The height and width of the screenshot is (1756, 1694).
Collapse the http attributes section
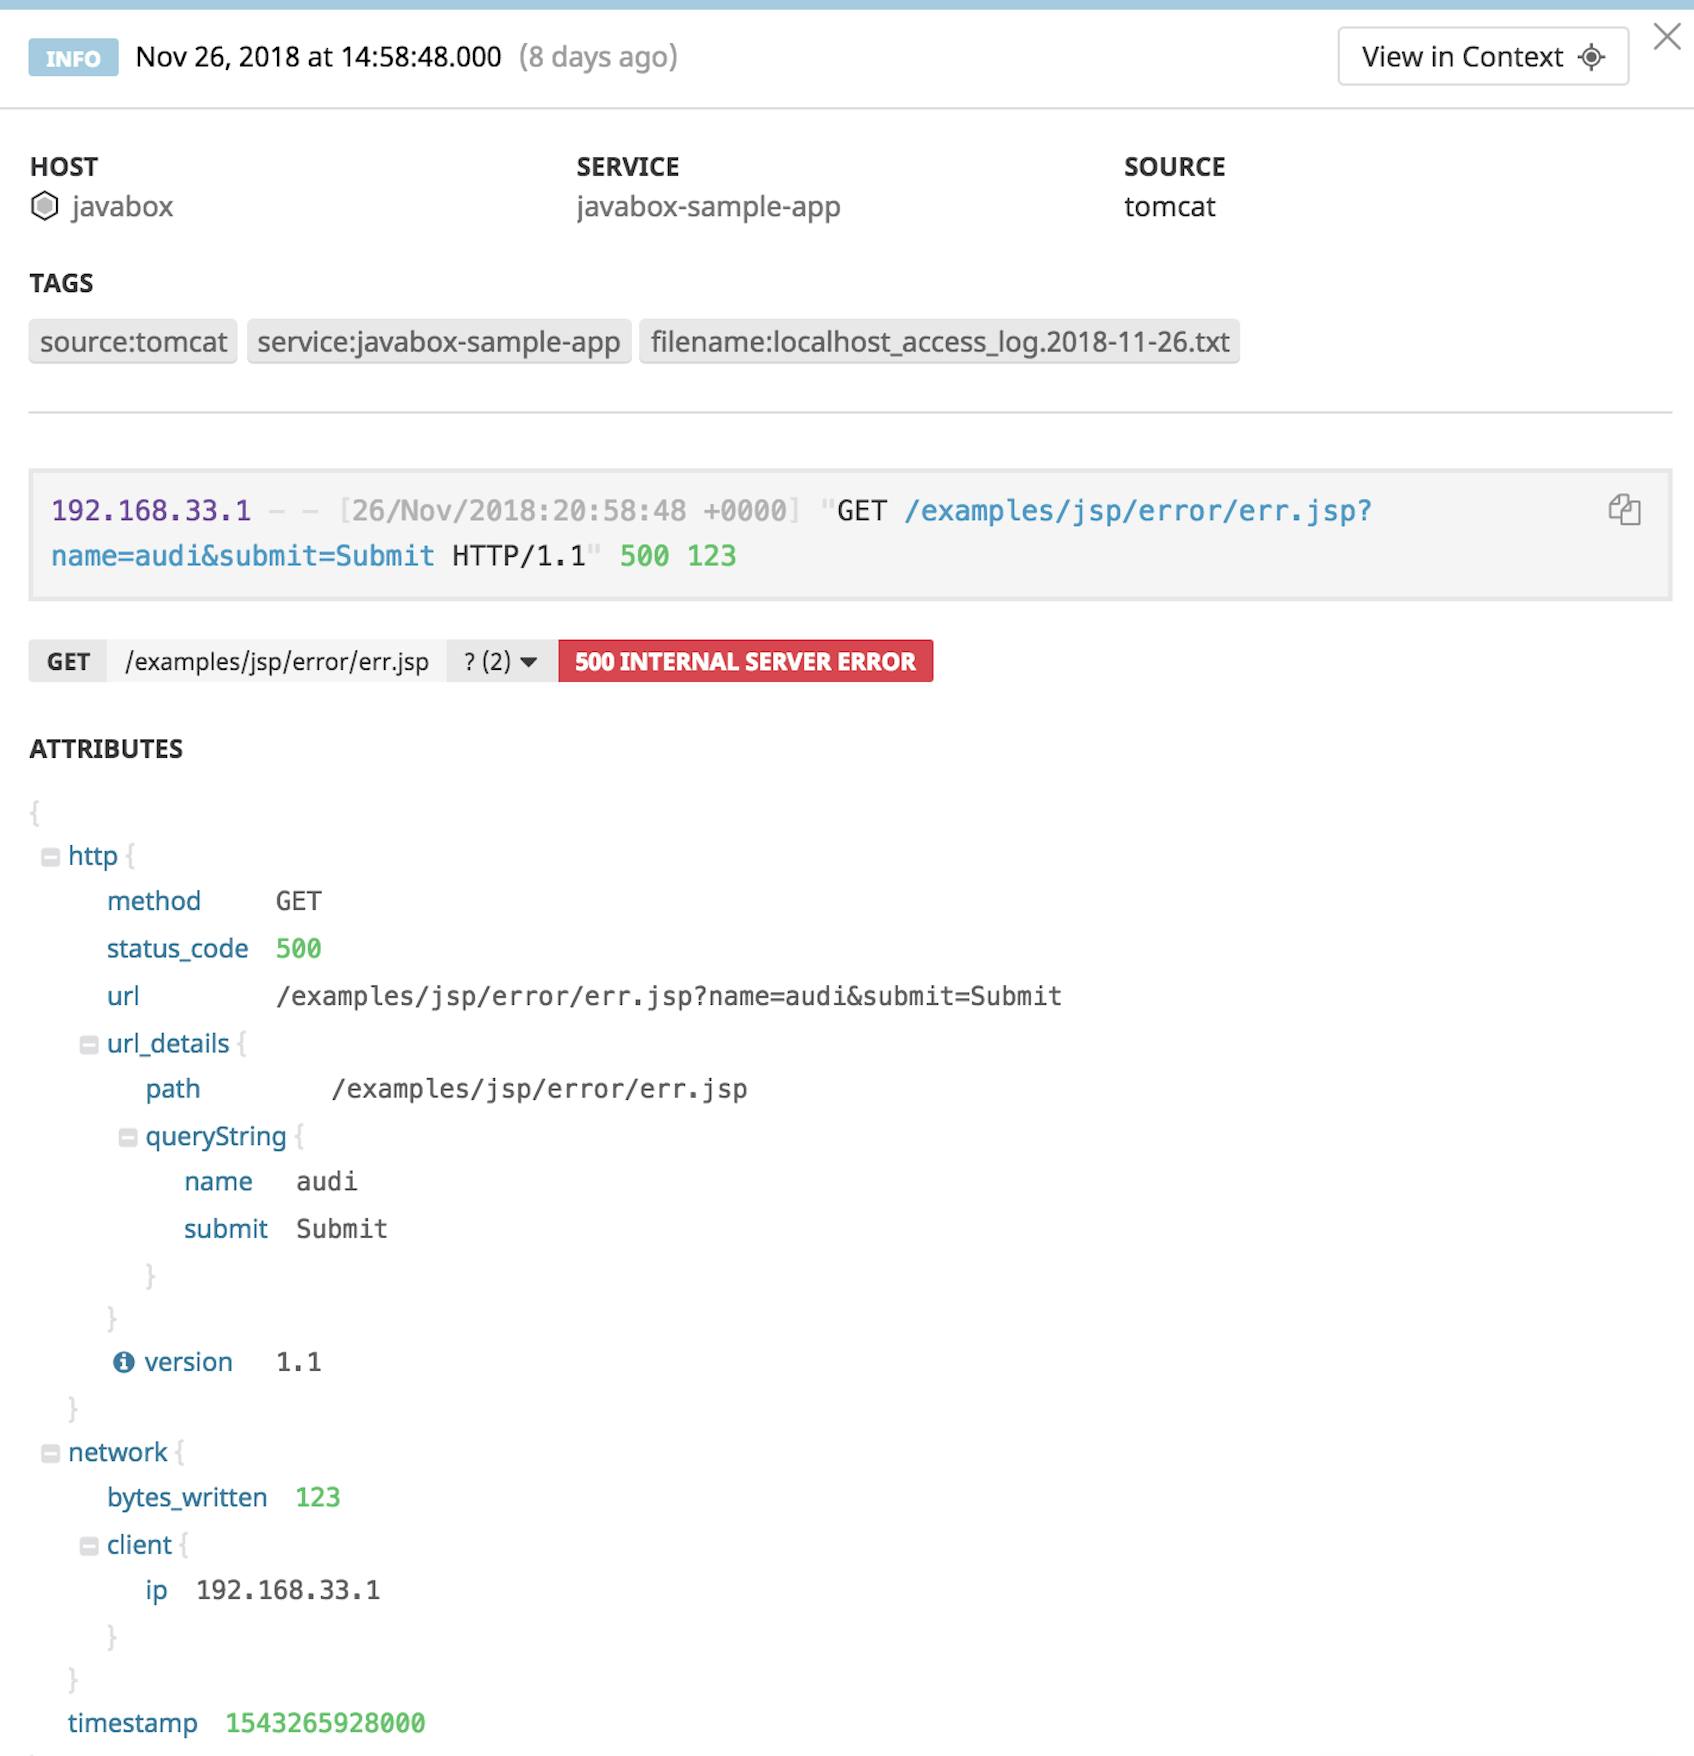pos(51,856)
